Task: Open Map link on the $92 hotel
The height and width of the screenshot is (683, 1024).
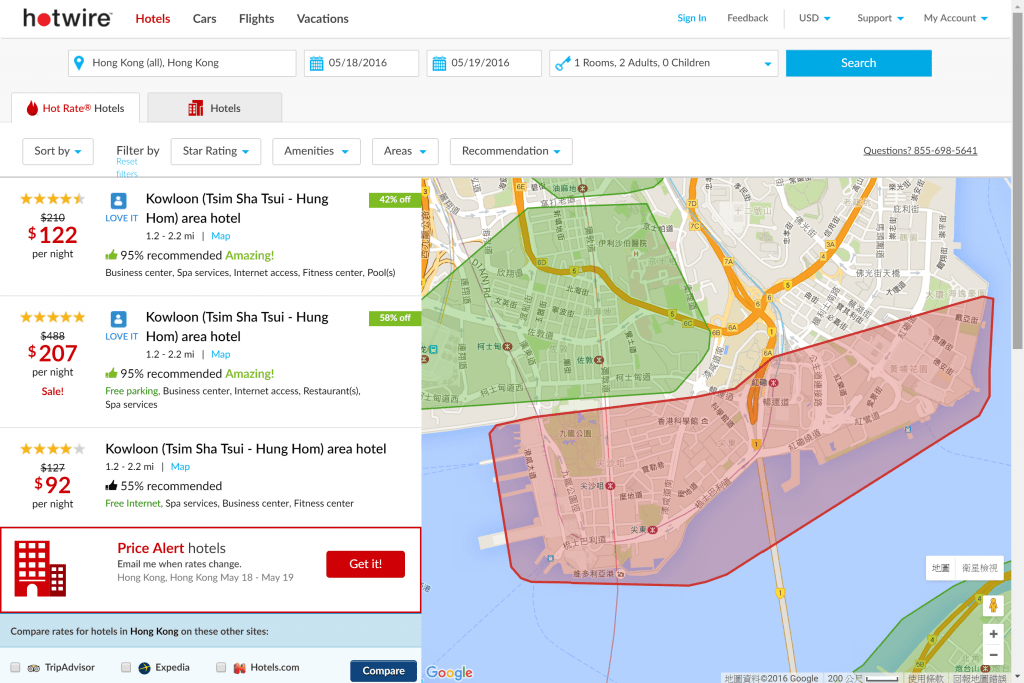Action: [x=180, y=466]
